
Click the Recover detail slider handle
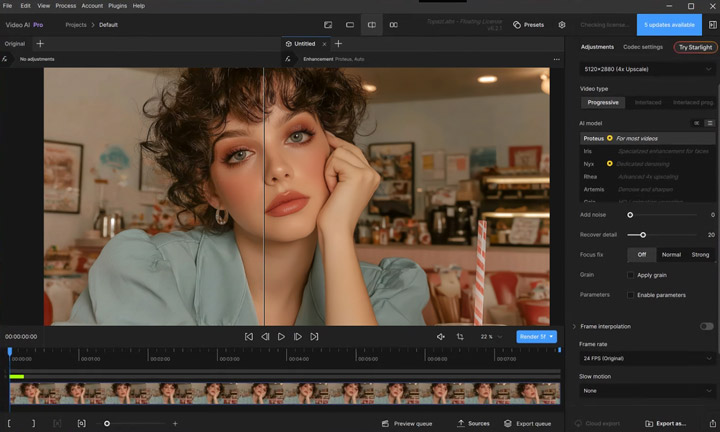[642, 235]
